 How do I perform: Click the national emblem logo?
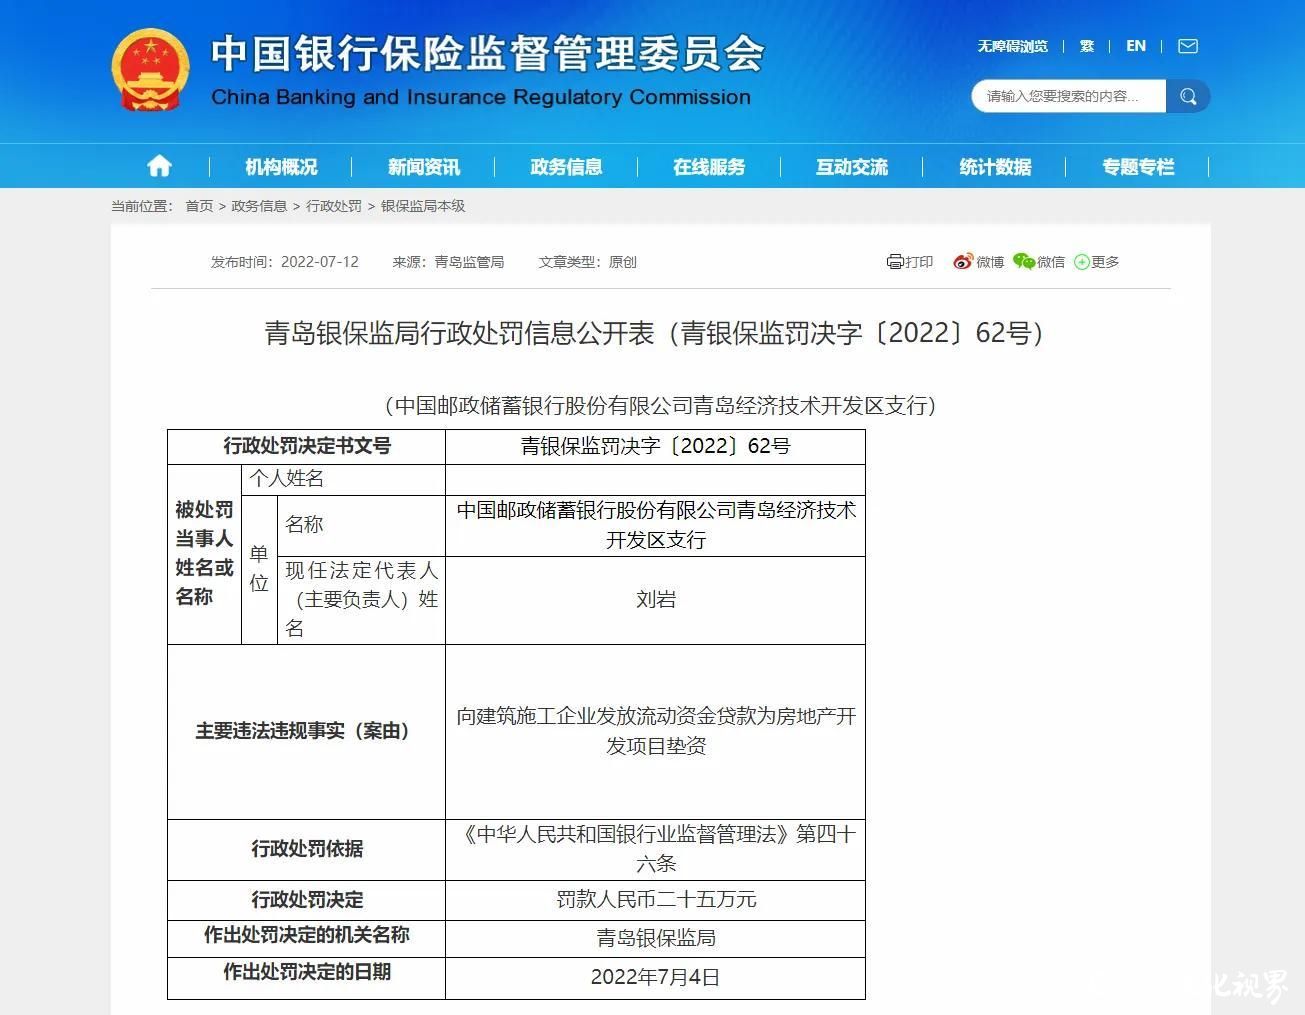(x=150, y=70)
